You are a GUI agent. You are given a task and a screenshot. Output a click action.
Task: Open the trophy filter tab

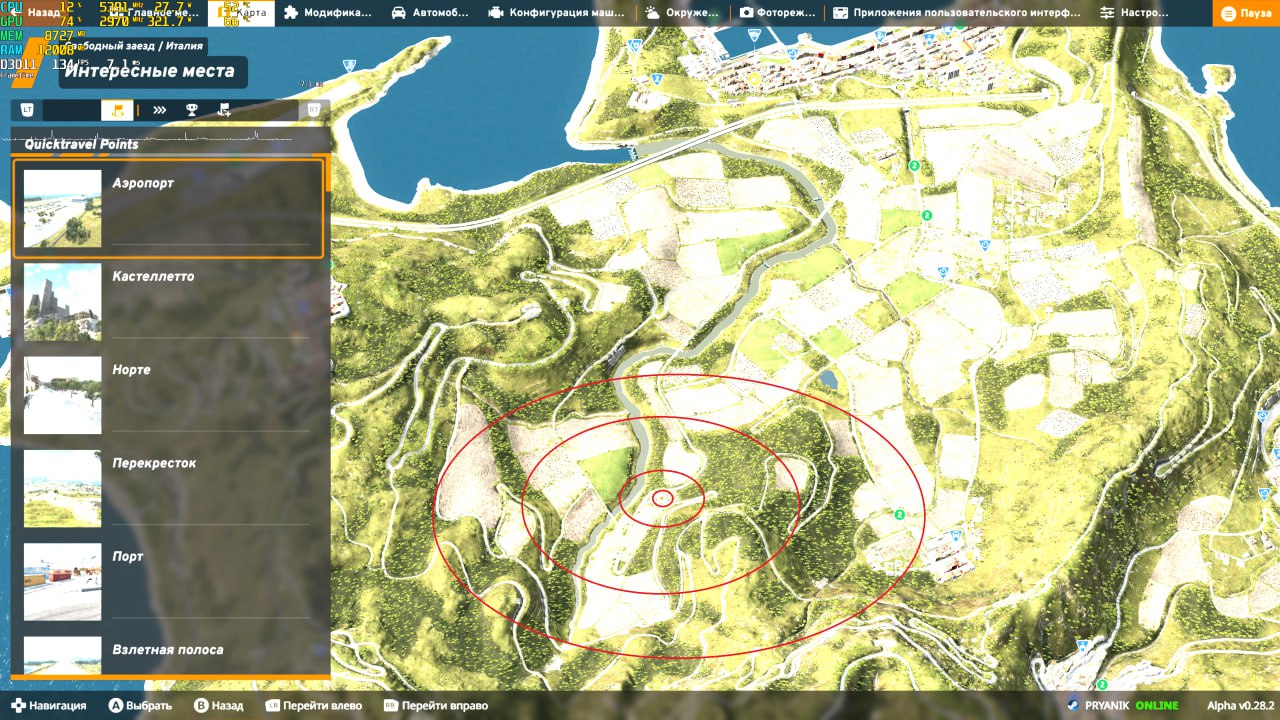point(191,110)
